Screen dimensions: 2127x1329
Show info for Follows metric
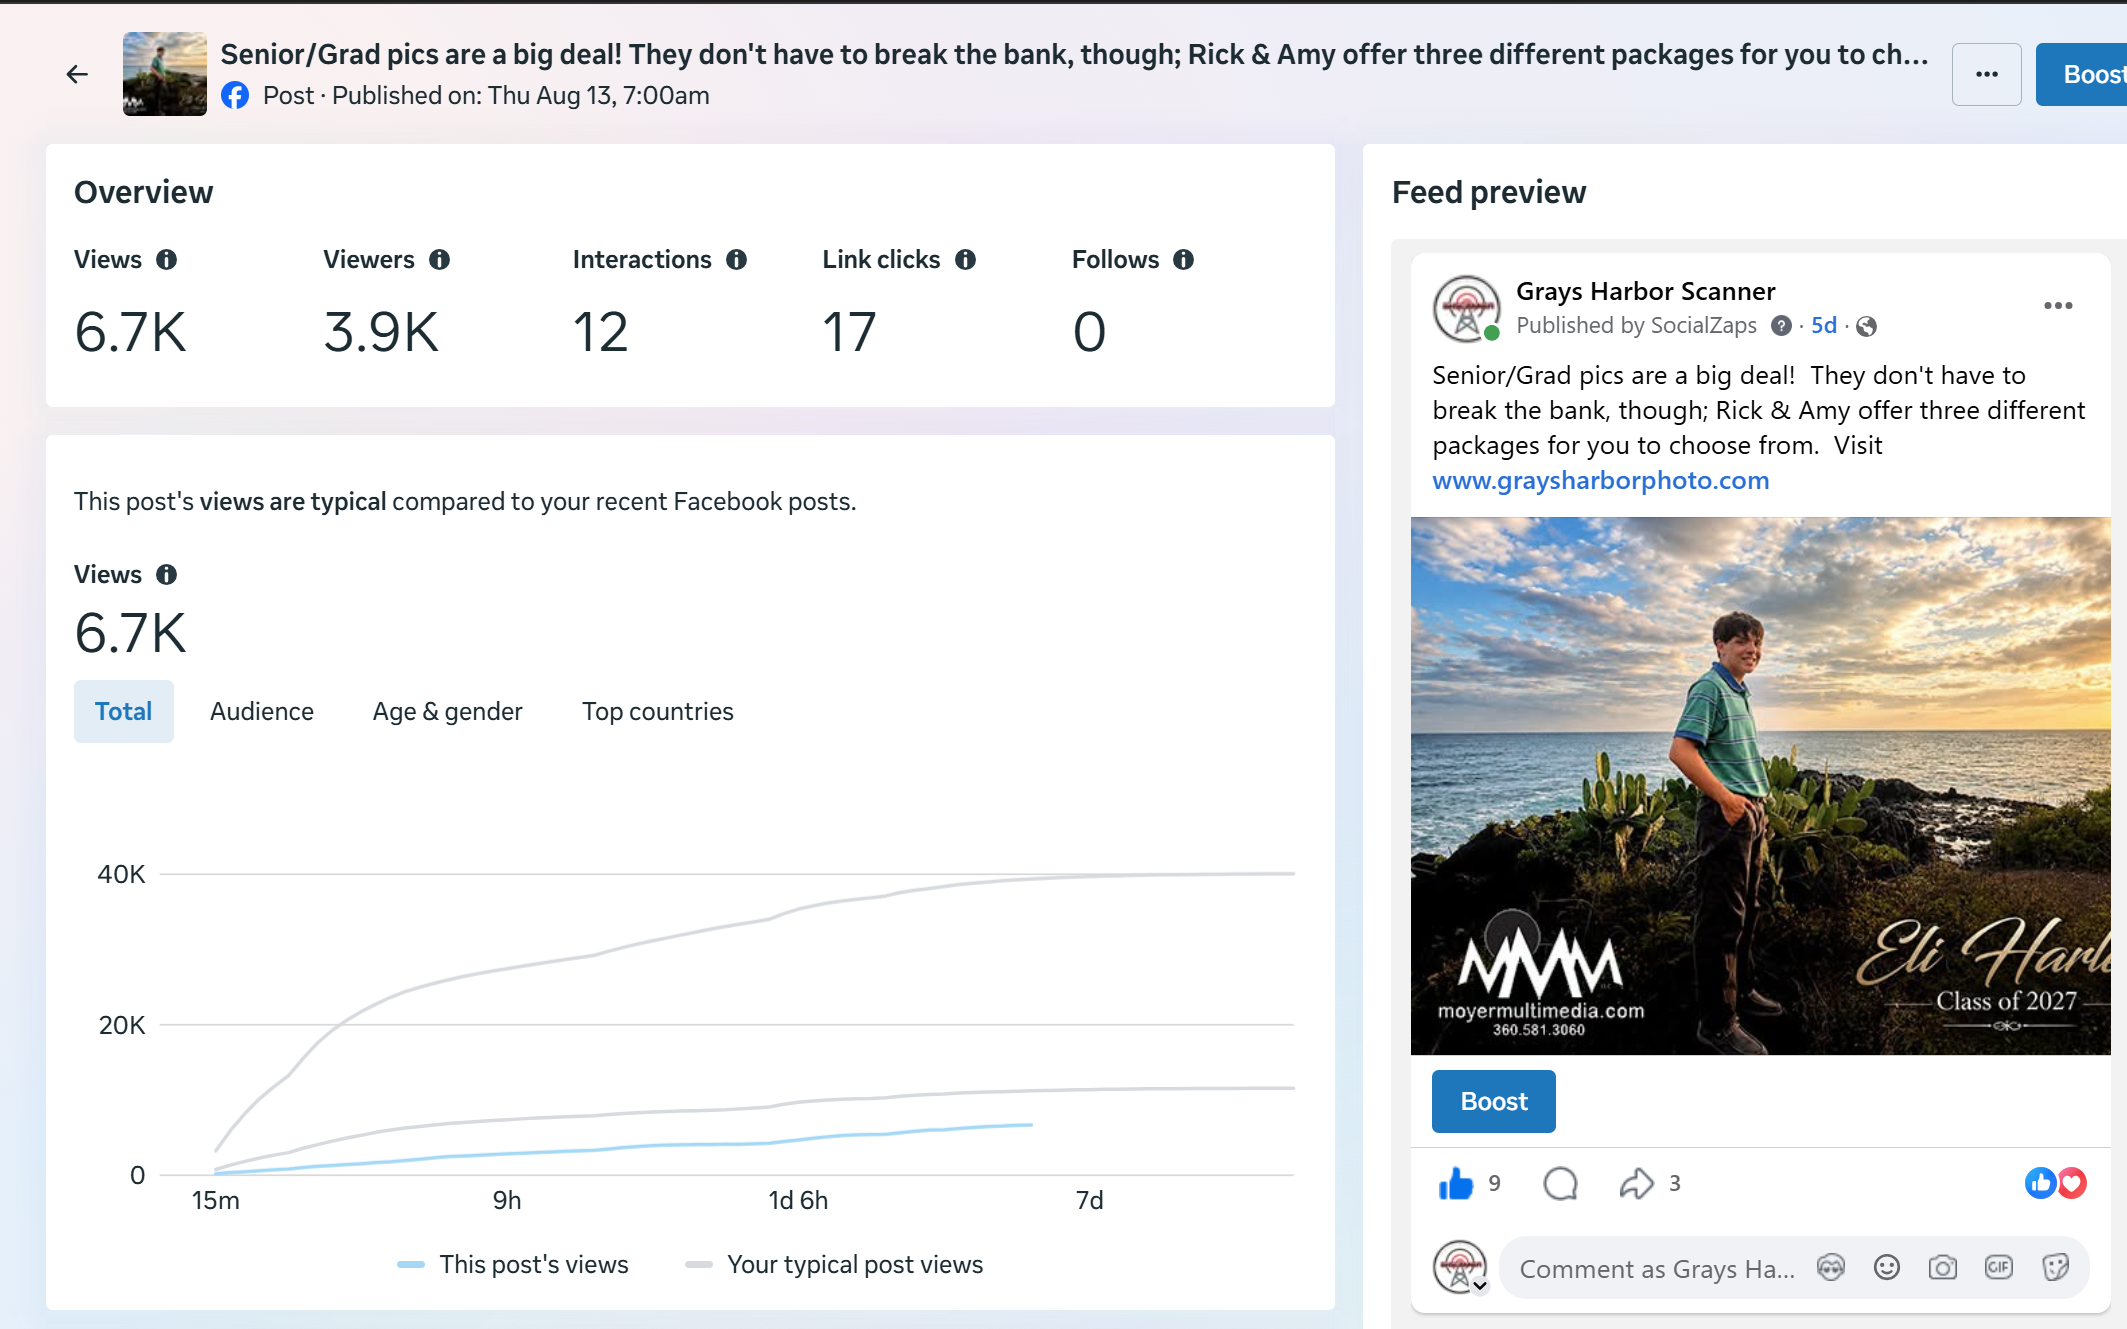(x=1184, y=260)
